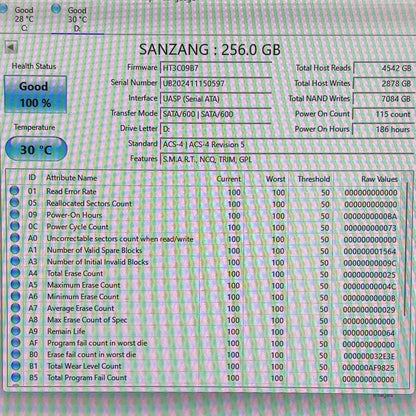The height and width of the screenshot is (416, 416).
Task: Click the Standard field ACS-4 Revision 5
Action: click(288, 144)
